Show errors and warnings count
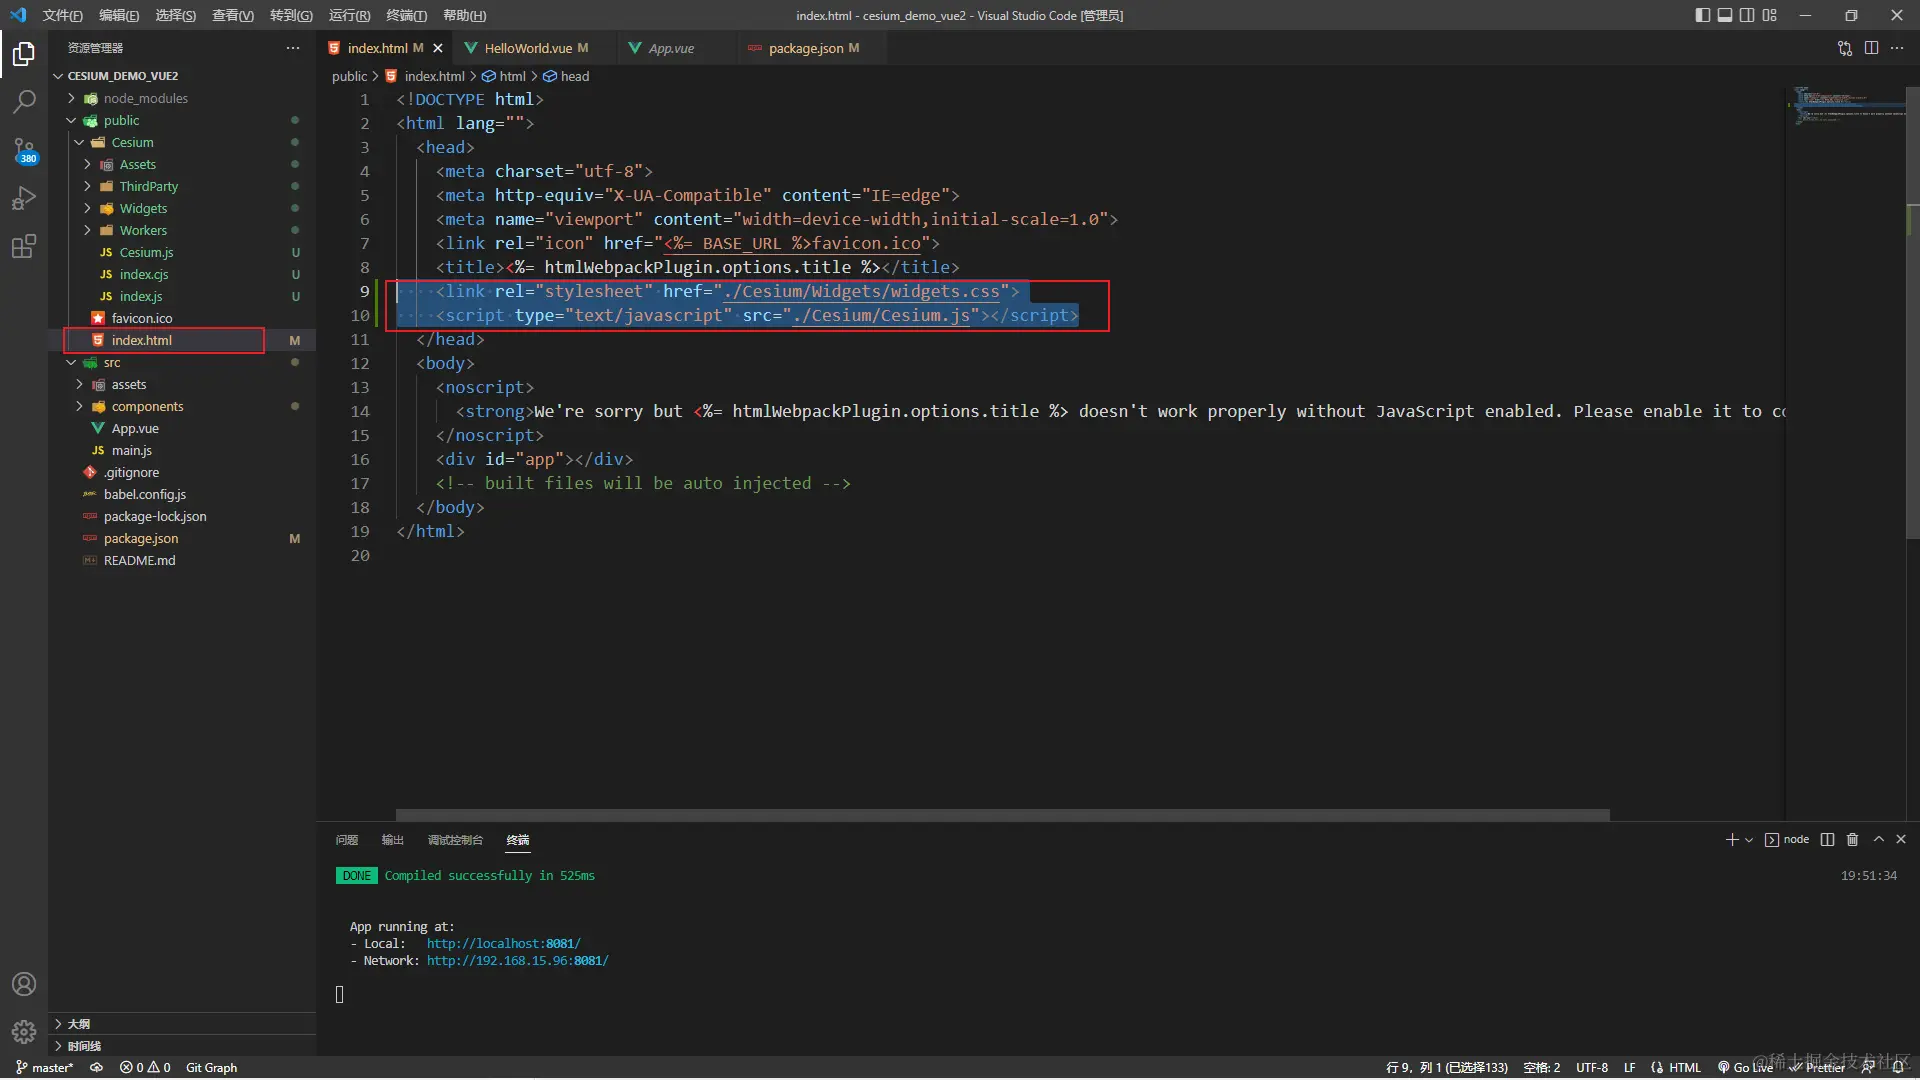The width and height of the screenshot is (1920, 1080). 145,1068
